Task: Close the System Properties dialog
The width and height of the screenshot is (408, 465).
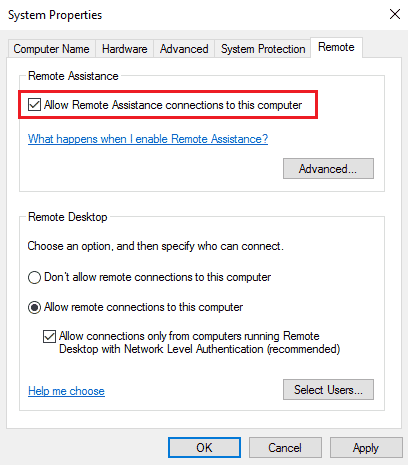Action: (395, 14)
